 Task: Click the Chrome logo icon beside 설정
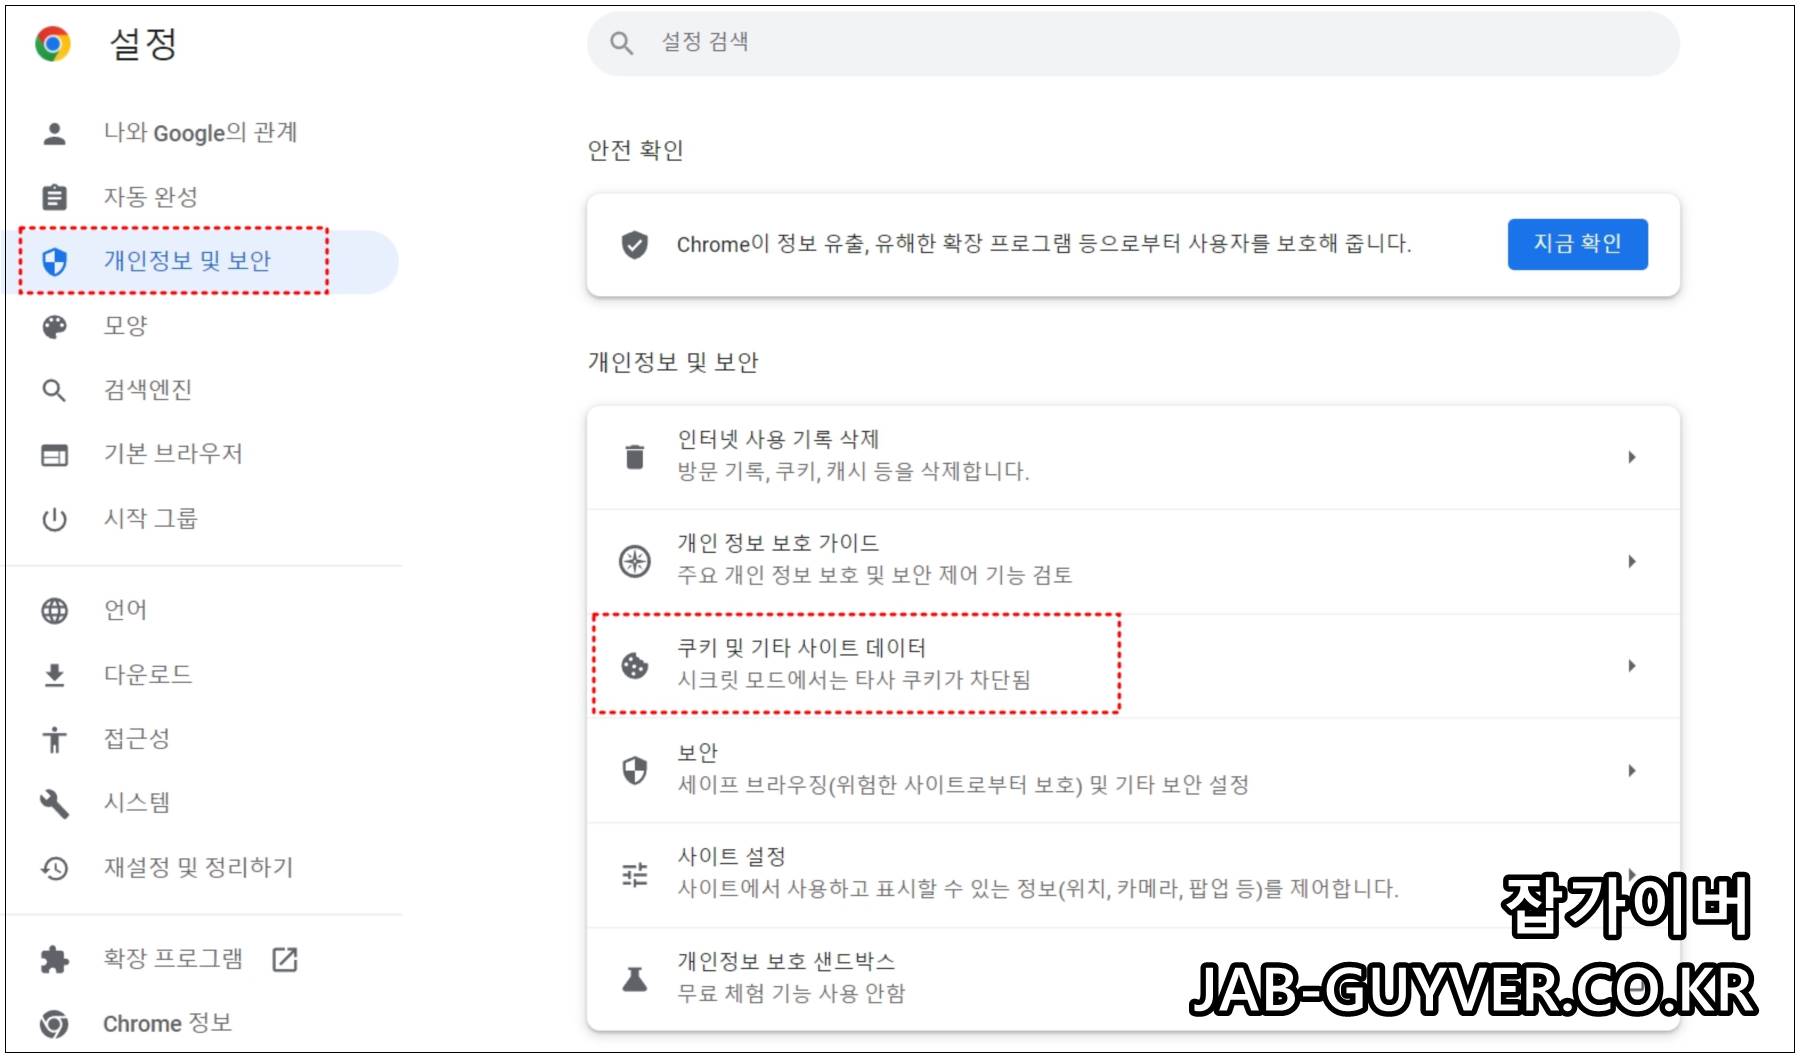pyautogui.click(x=53, y=44)
